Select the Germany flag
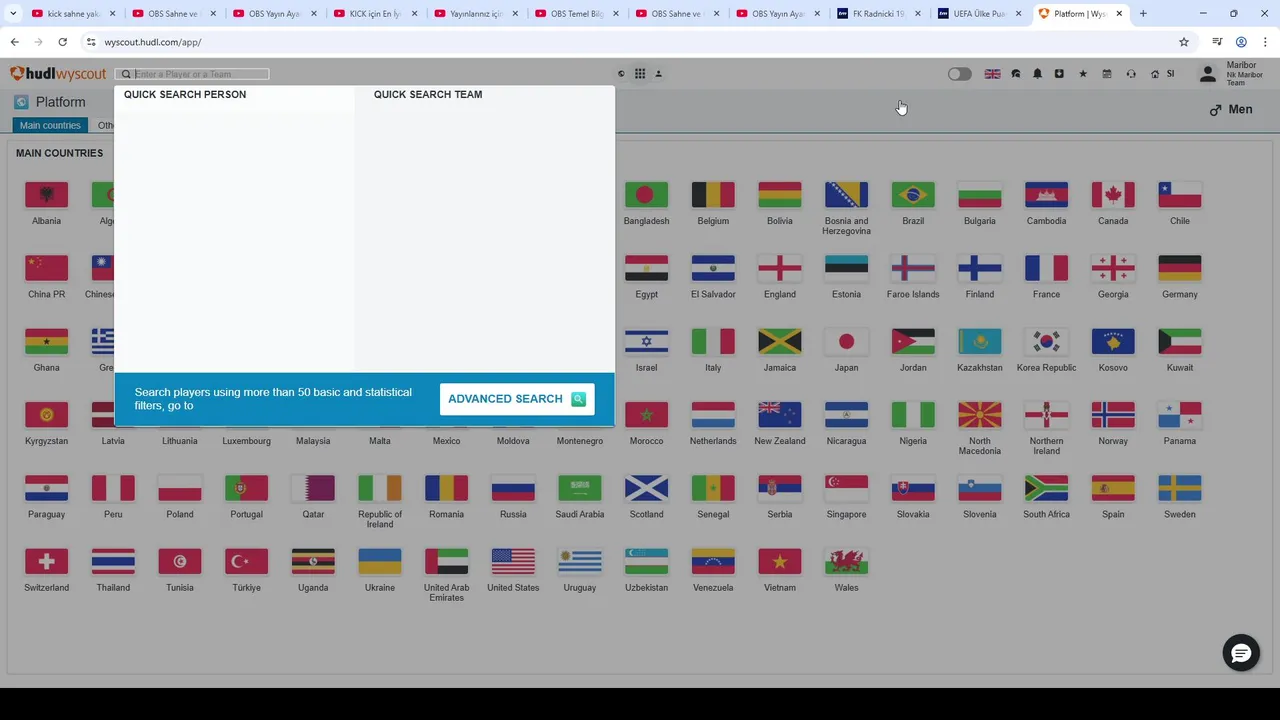This screenshot has height=720, width=1280. (x=1180, y=268)
